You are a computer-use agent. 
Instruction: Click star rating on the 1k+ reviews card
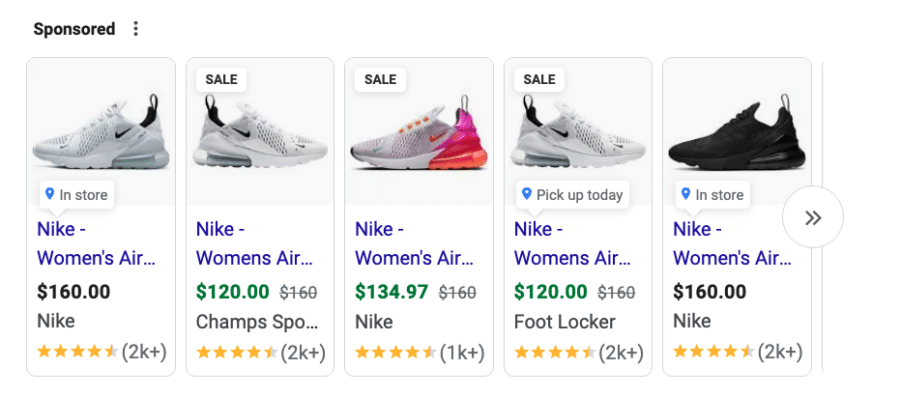[x=395, y=352]
